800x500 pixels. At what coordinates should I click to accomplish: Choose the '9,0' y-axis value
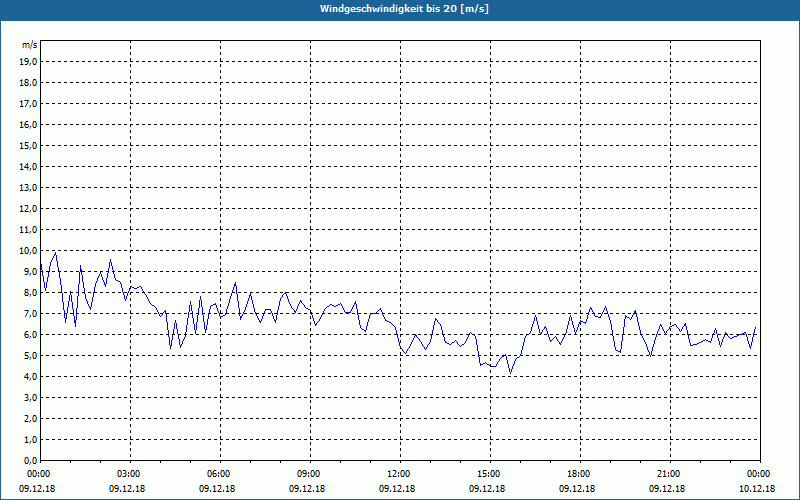pos(31,271)
